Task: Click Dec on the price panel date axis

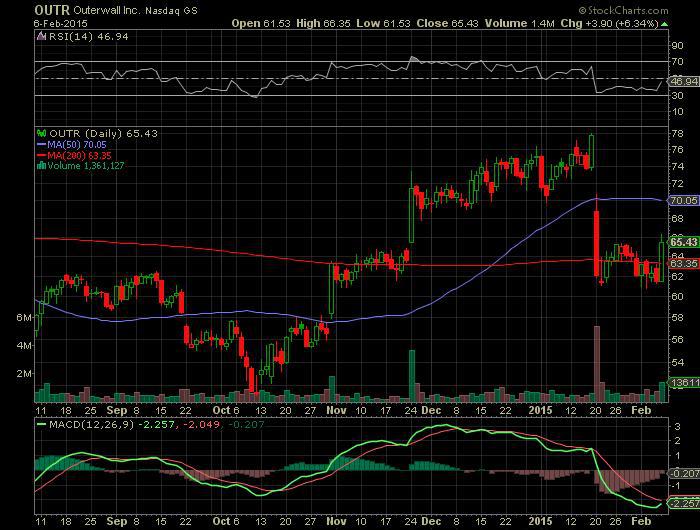Action: tap(431, 410)
